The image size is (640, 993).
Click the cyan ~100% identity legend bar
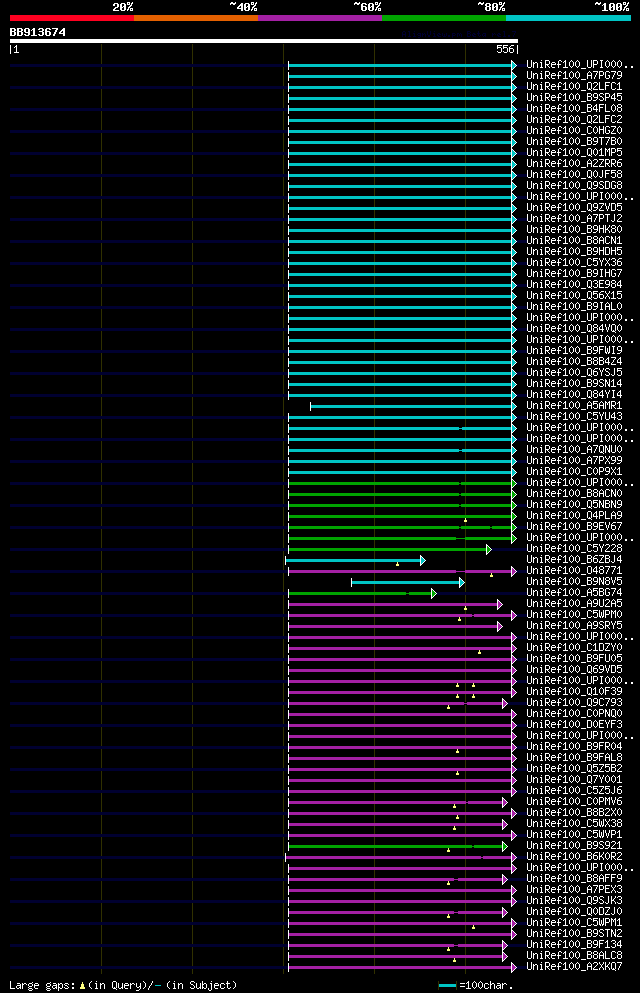click(568, 18)
